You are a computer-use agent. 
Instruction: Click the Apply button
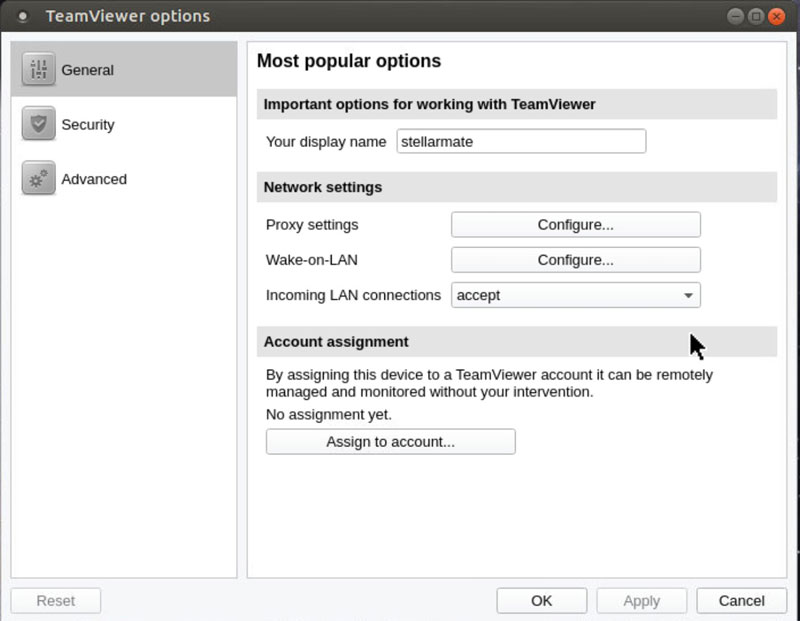641,601
